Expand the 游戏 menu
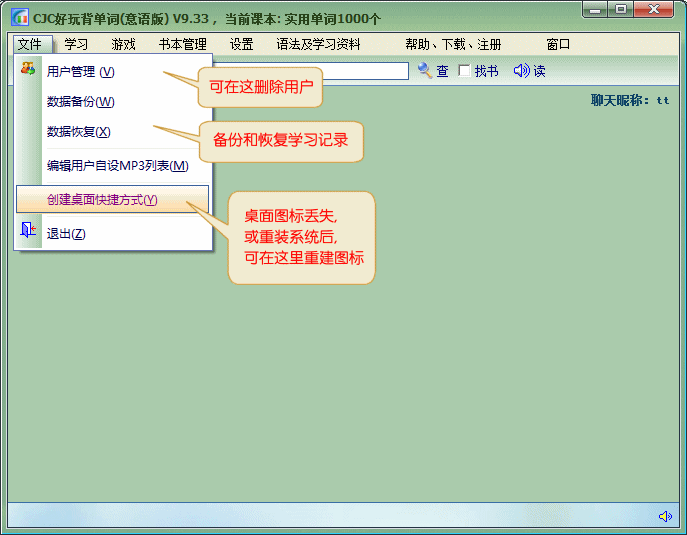 [123, 45]
